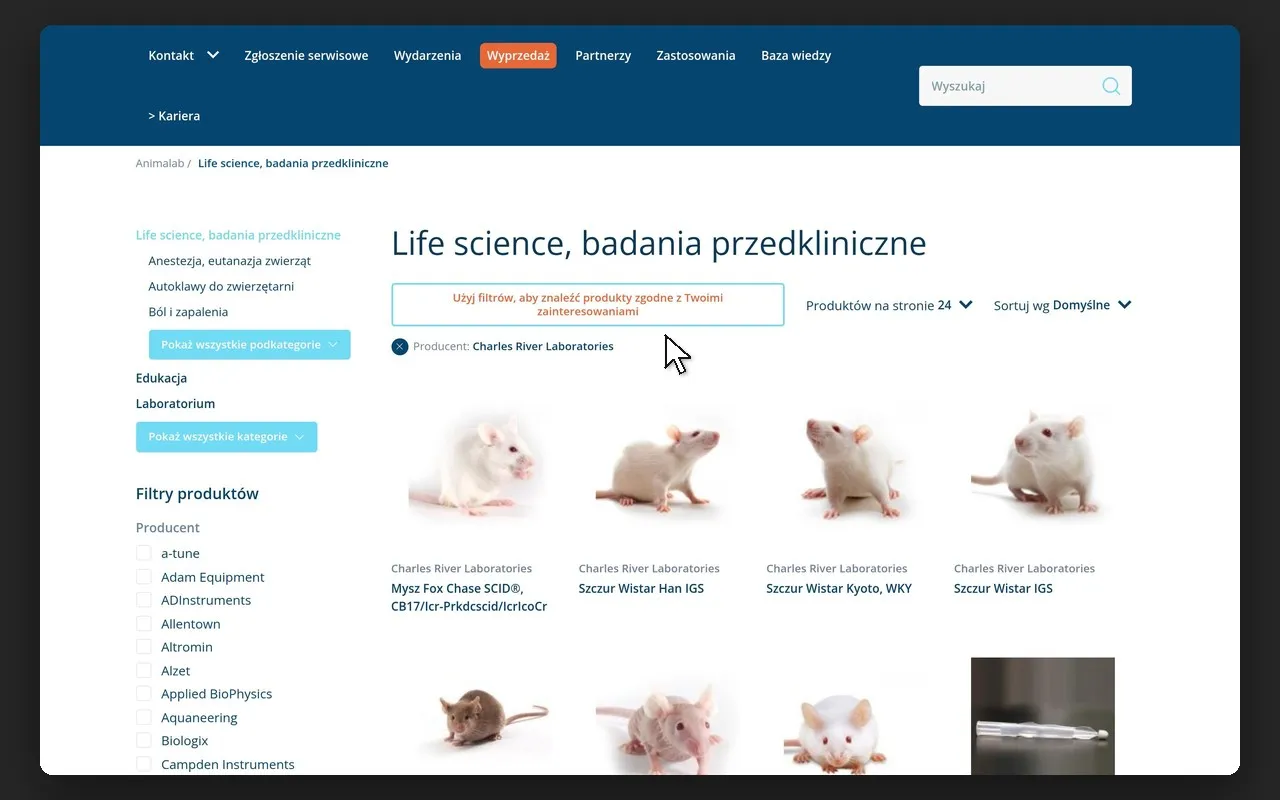Open Life science sidebar category link
Image resolution: width=1280 pixels, height=800 pixels.
238,235
